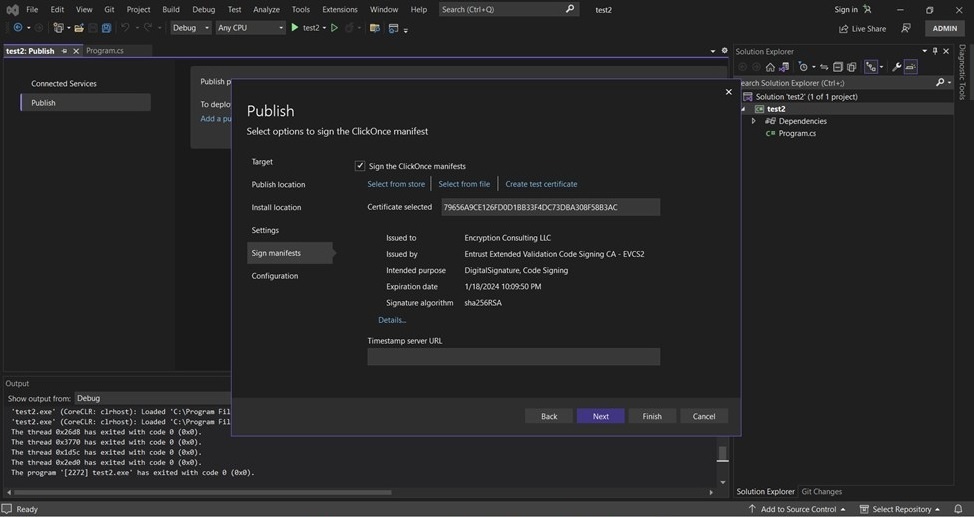Select the Configuration wizard step
The width and height of the screenshot is (974, 517).
[275, 276]
